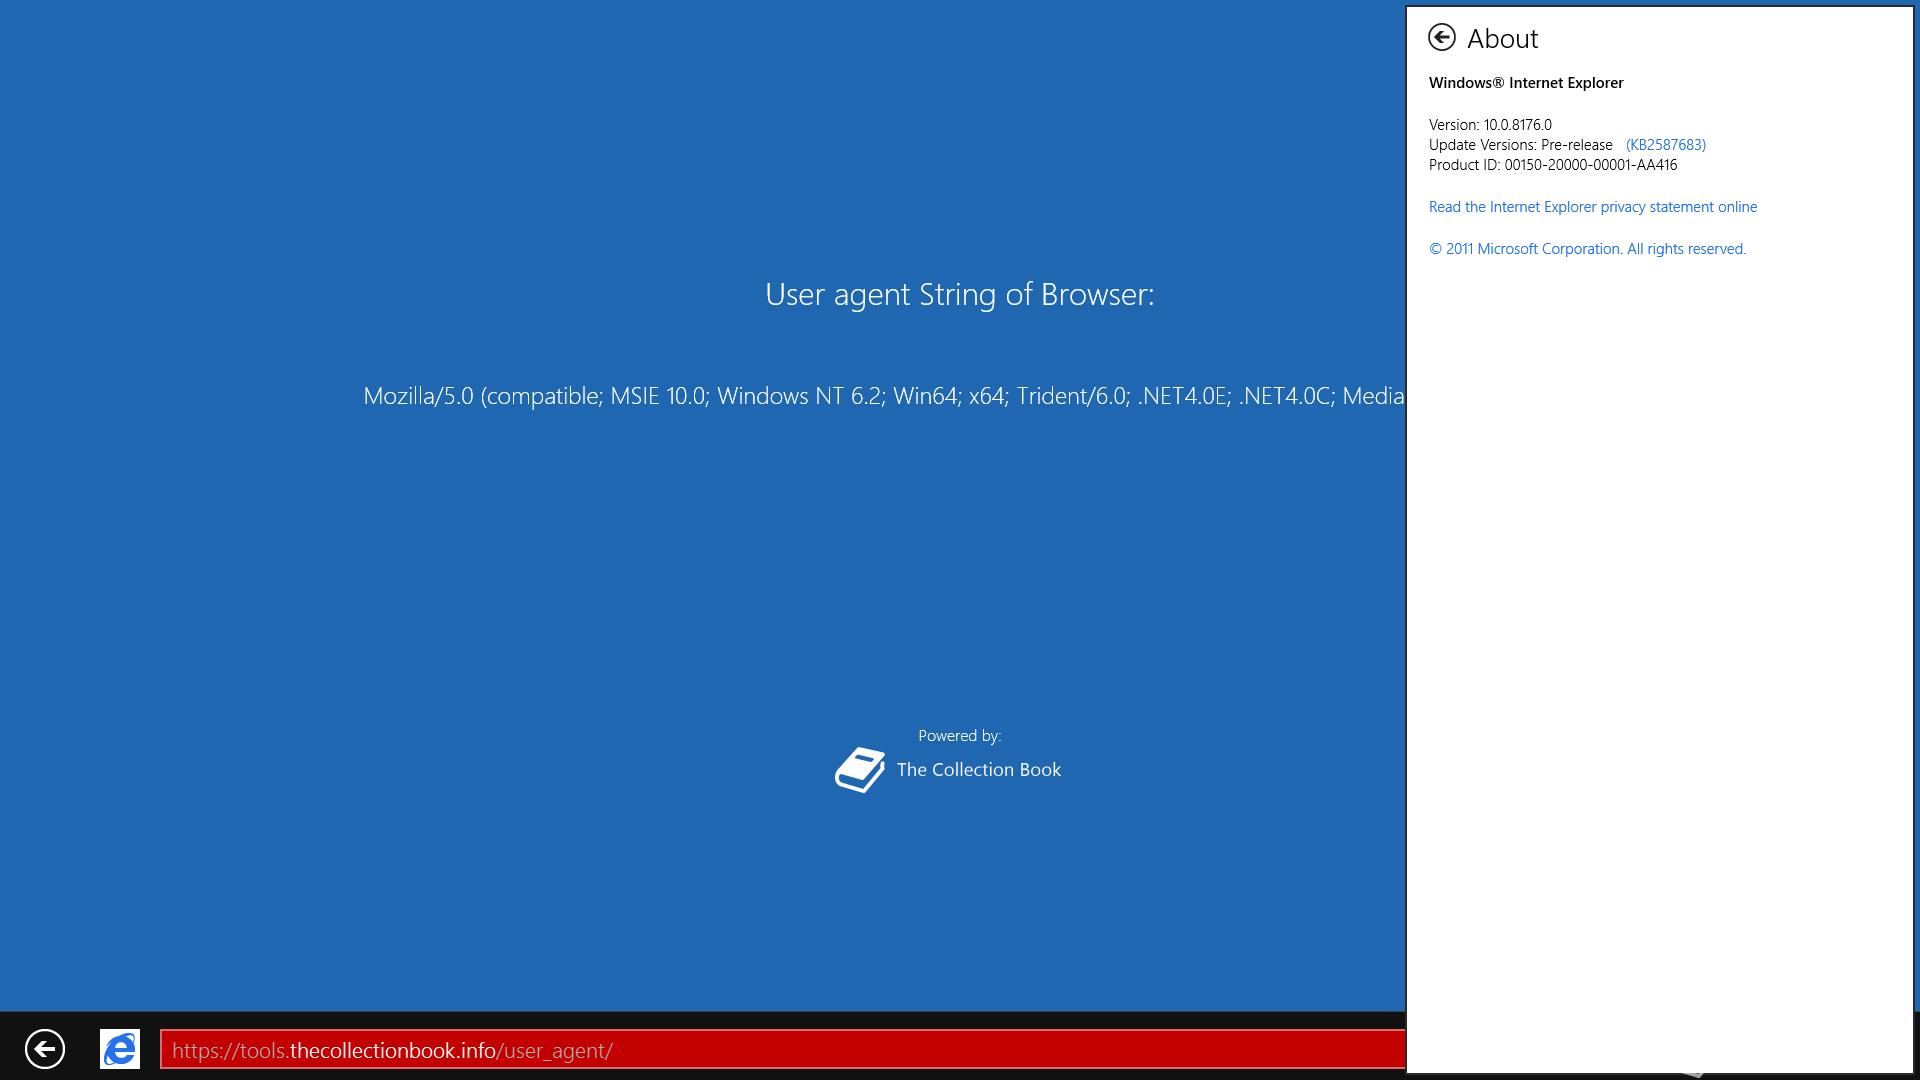This screenshot has width=1920, height=1080.
Task: Read the Internet Explorer privacy statement online
Action: pos(1593,207)
